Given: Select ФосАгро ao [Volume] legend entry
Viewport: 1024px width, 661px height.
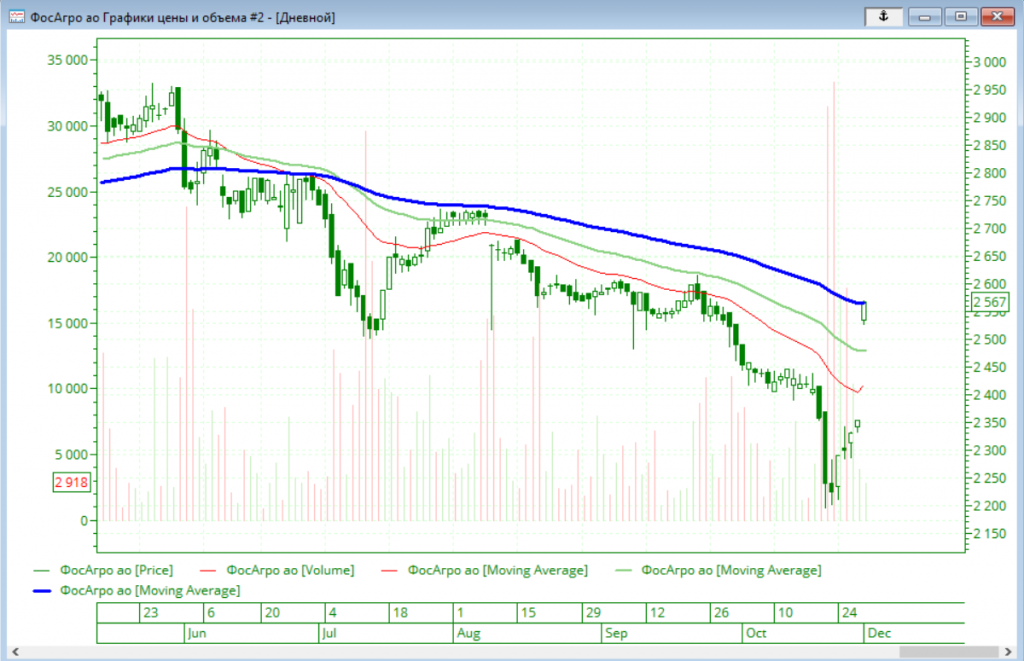Looking at the screenshot, I should [x=290, y=570].
